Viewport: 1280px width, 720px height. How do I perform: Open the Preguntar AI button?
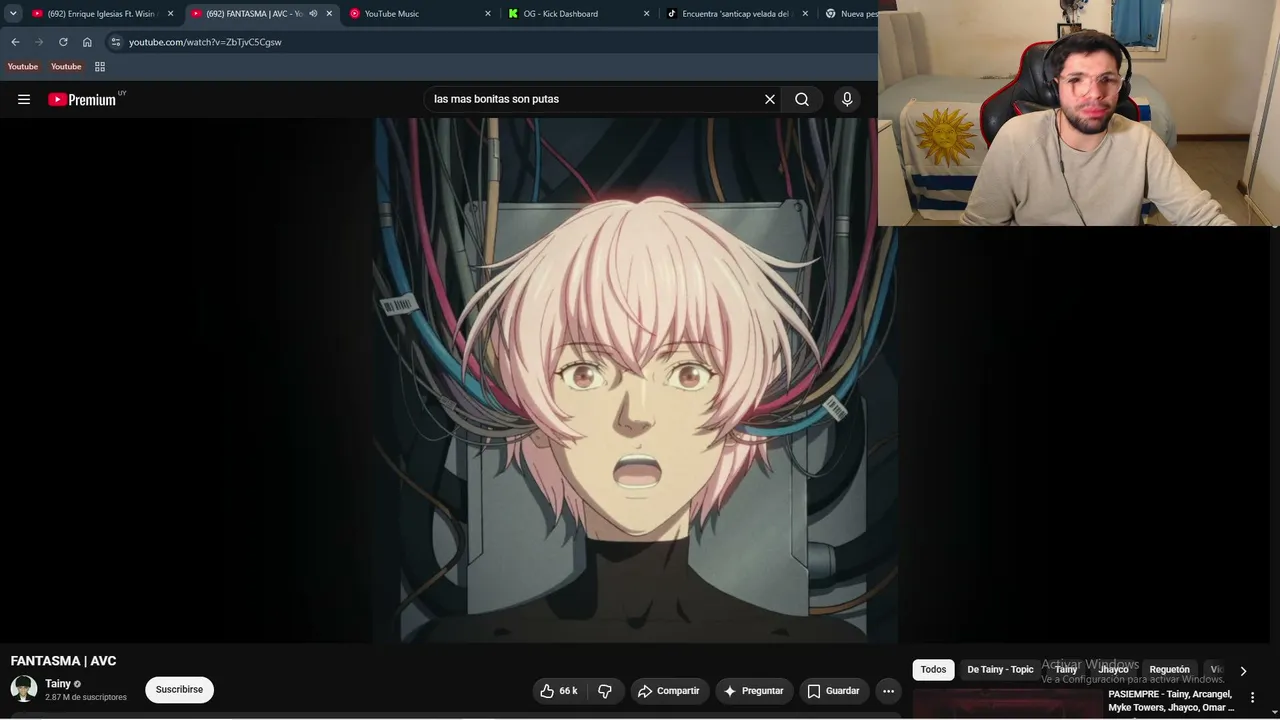coord(754,691)
